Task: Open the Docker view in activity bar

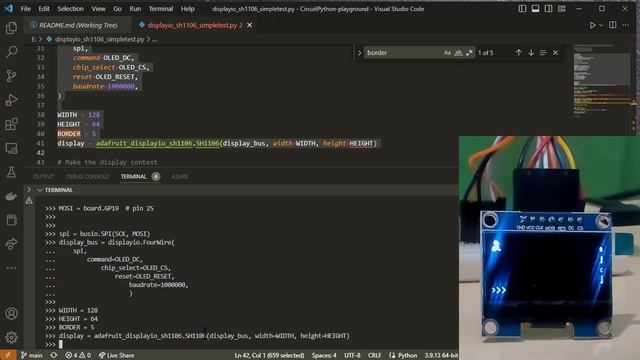Action: pos(11,196)
